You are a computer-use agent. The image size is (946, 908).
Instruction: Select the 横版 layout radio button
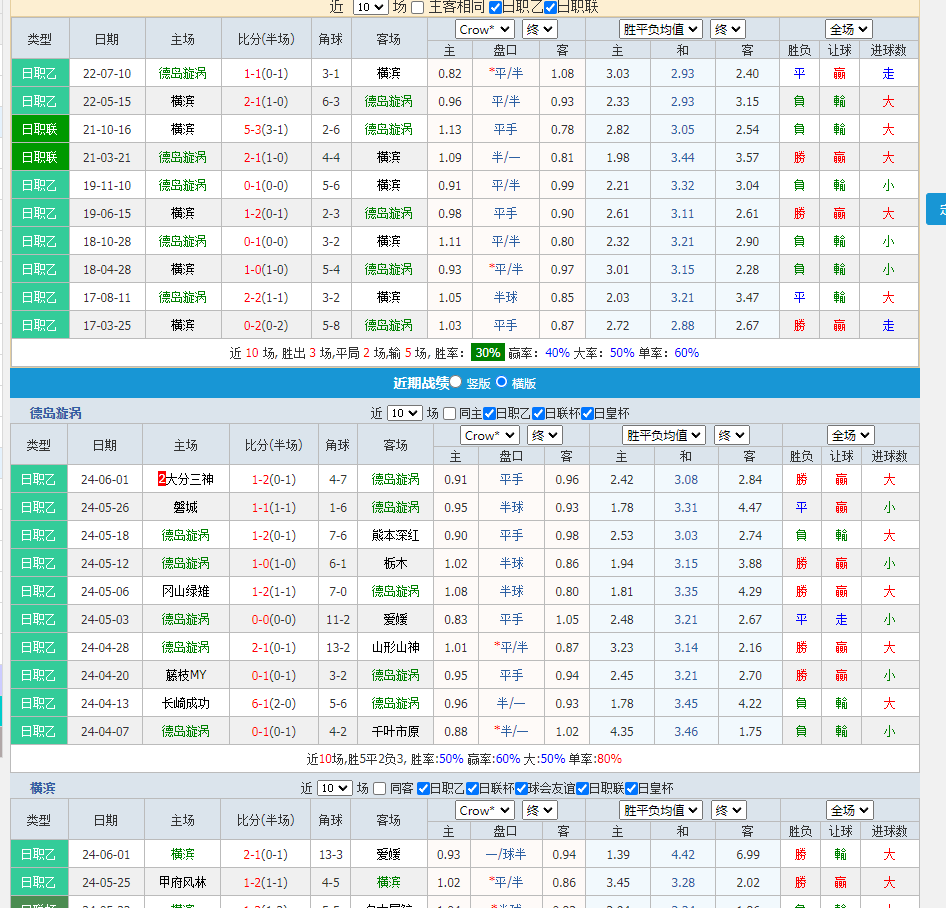(502, 382)
